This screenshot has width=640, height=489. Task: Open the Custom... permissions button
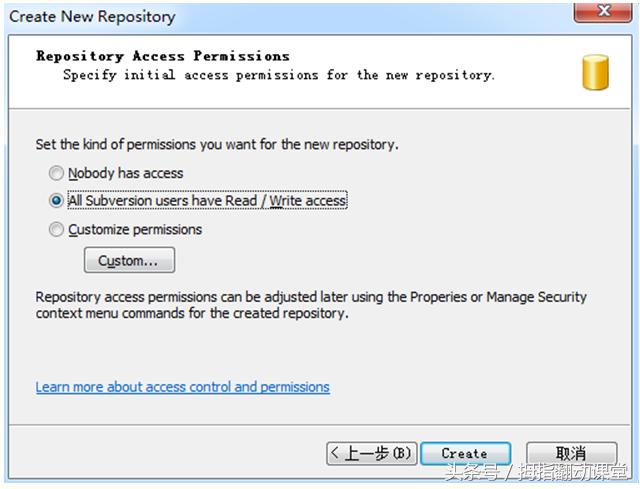click(129, 261)
